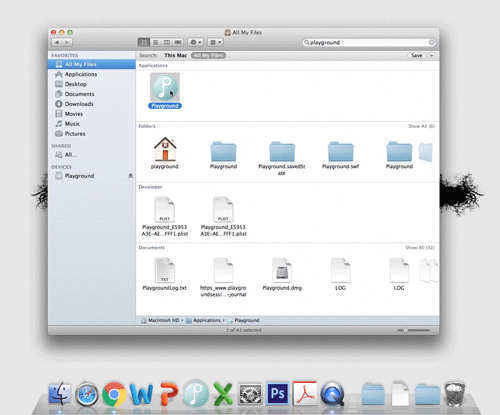Open Microsoft Word from the Dock
This screenshot has width=500, height=415.
141,394
